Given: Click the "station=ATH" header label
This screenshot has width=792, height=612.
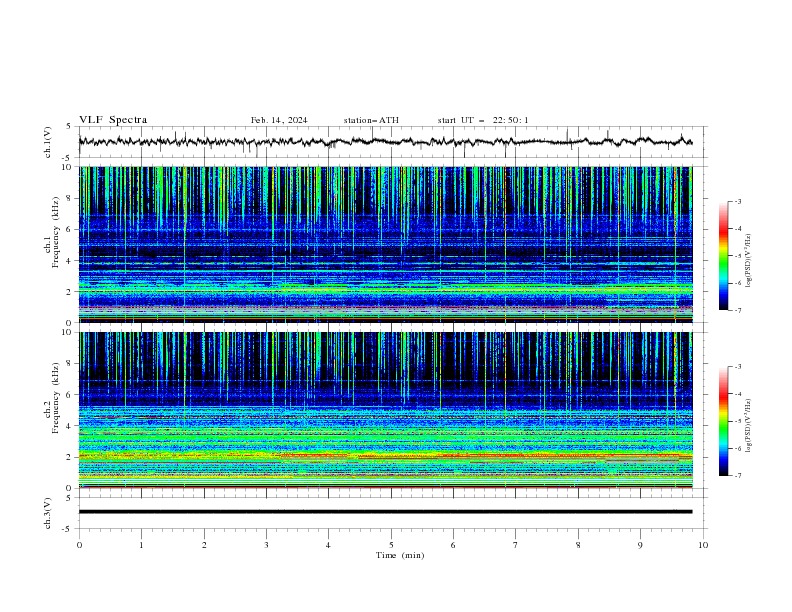Looking at the screenshot, I should (371, 120).
